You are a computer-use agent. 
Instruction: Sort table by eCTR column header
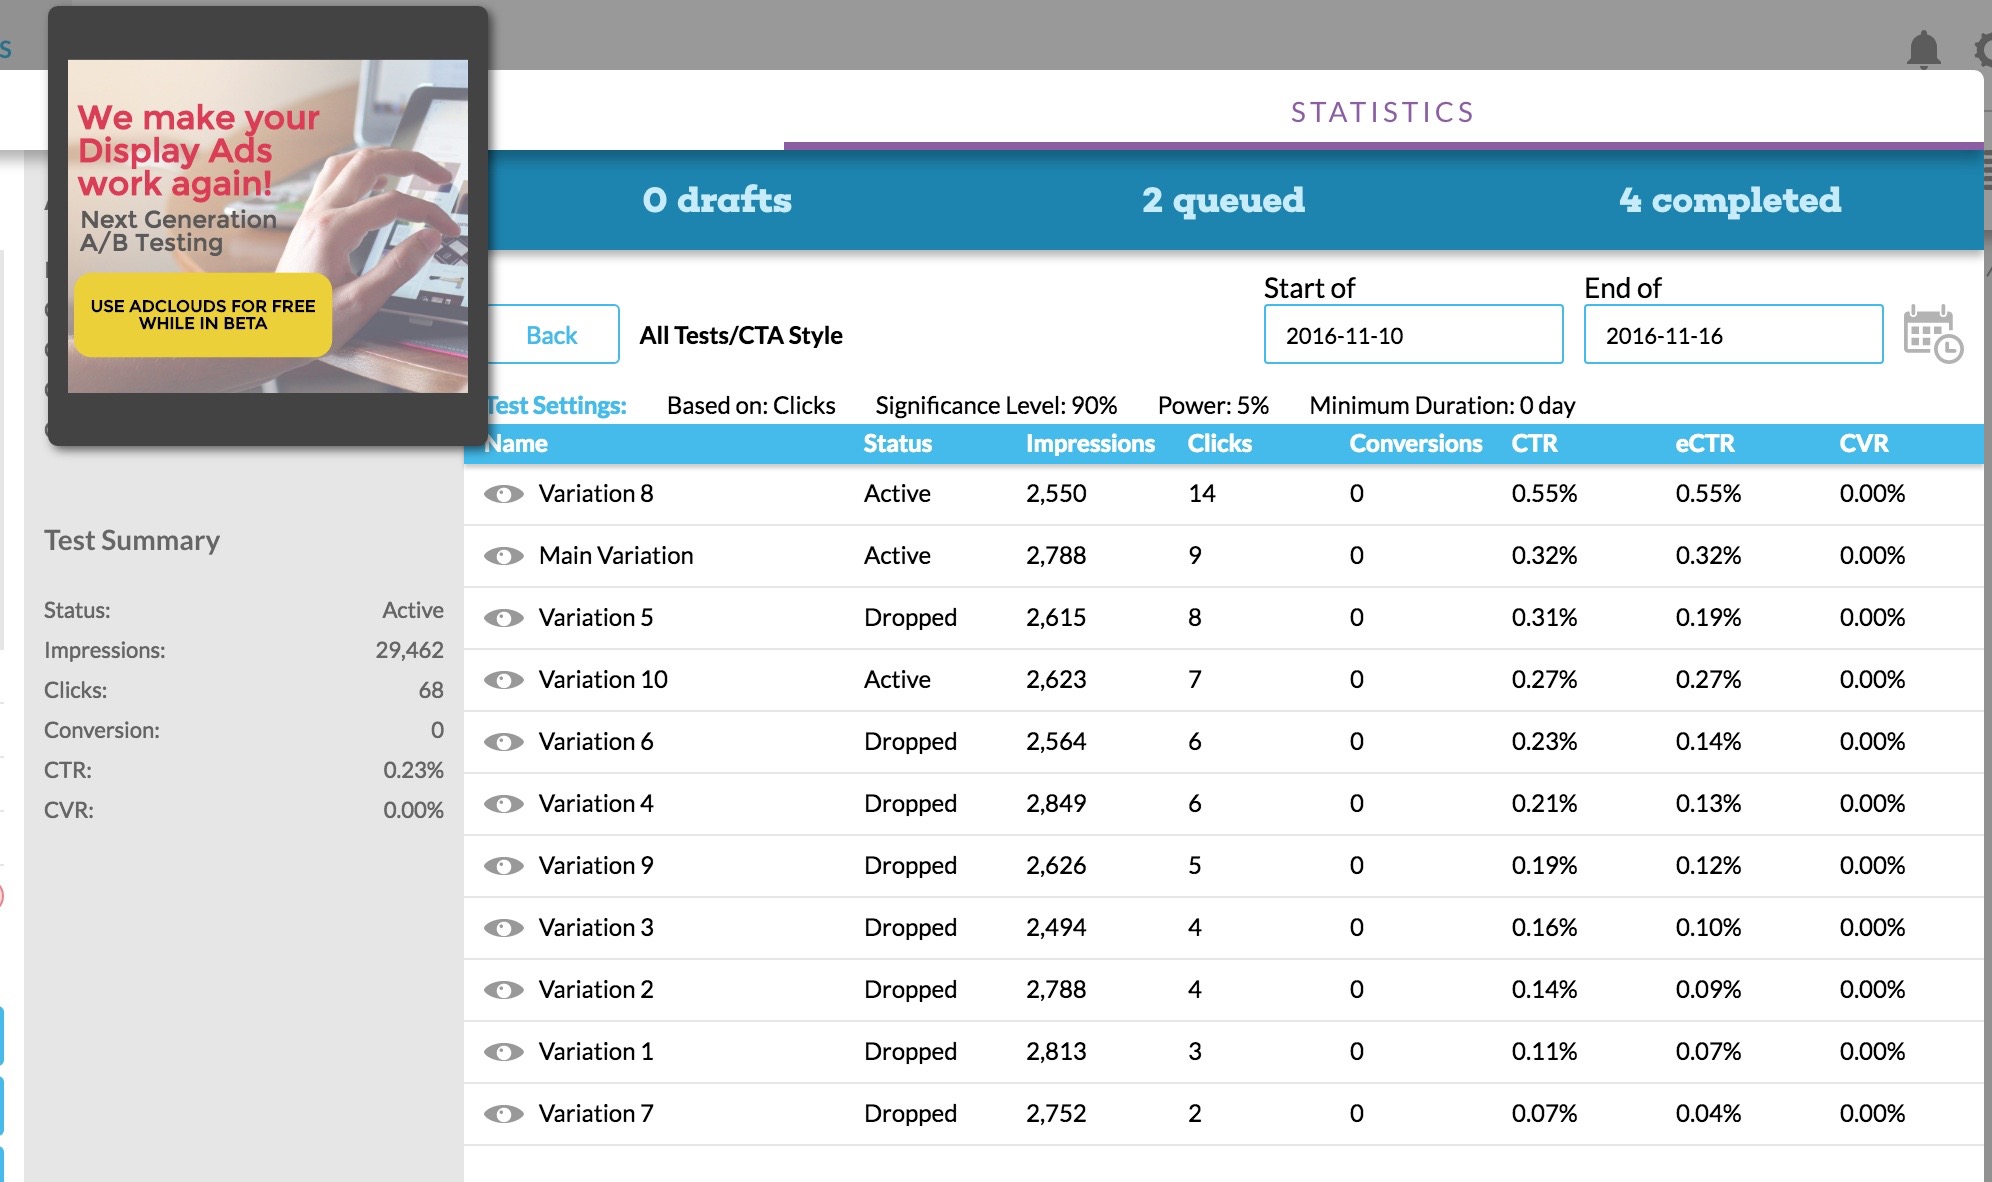[x=1705, y=444]
